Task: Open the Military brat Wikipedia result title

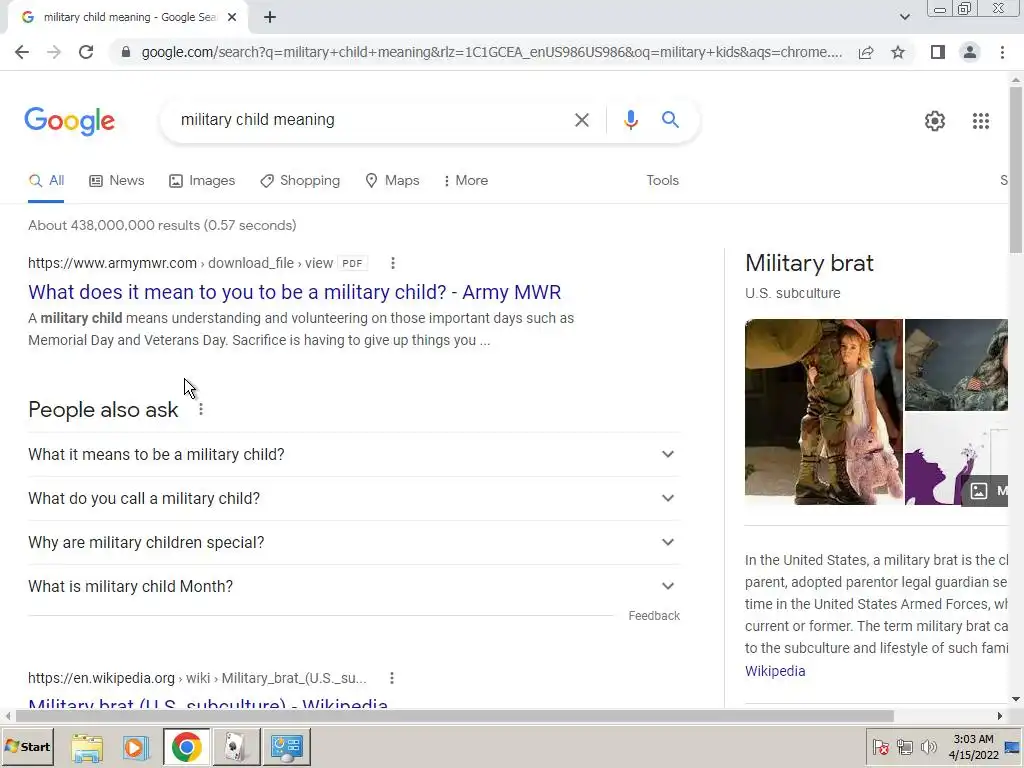Action: coord(208,703)
